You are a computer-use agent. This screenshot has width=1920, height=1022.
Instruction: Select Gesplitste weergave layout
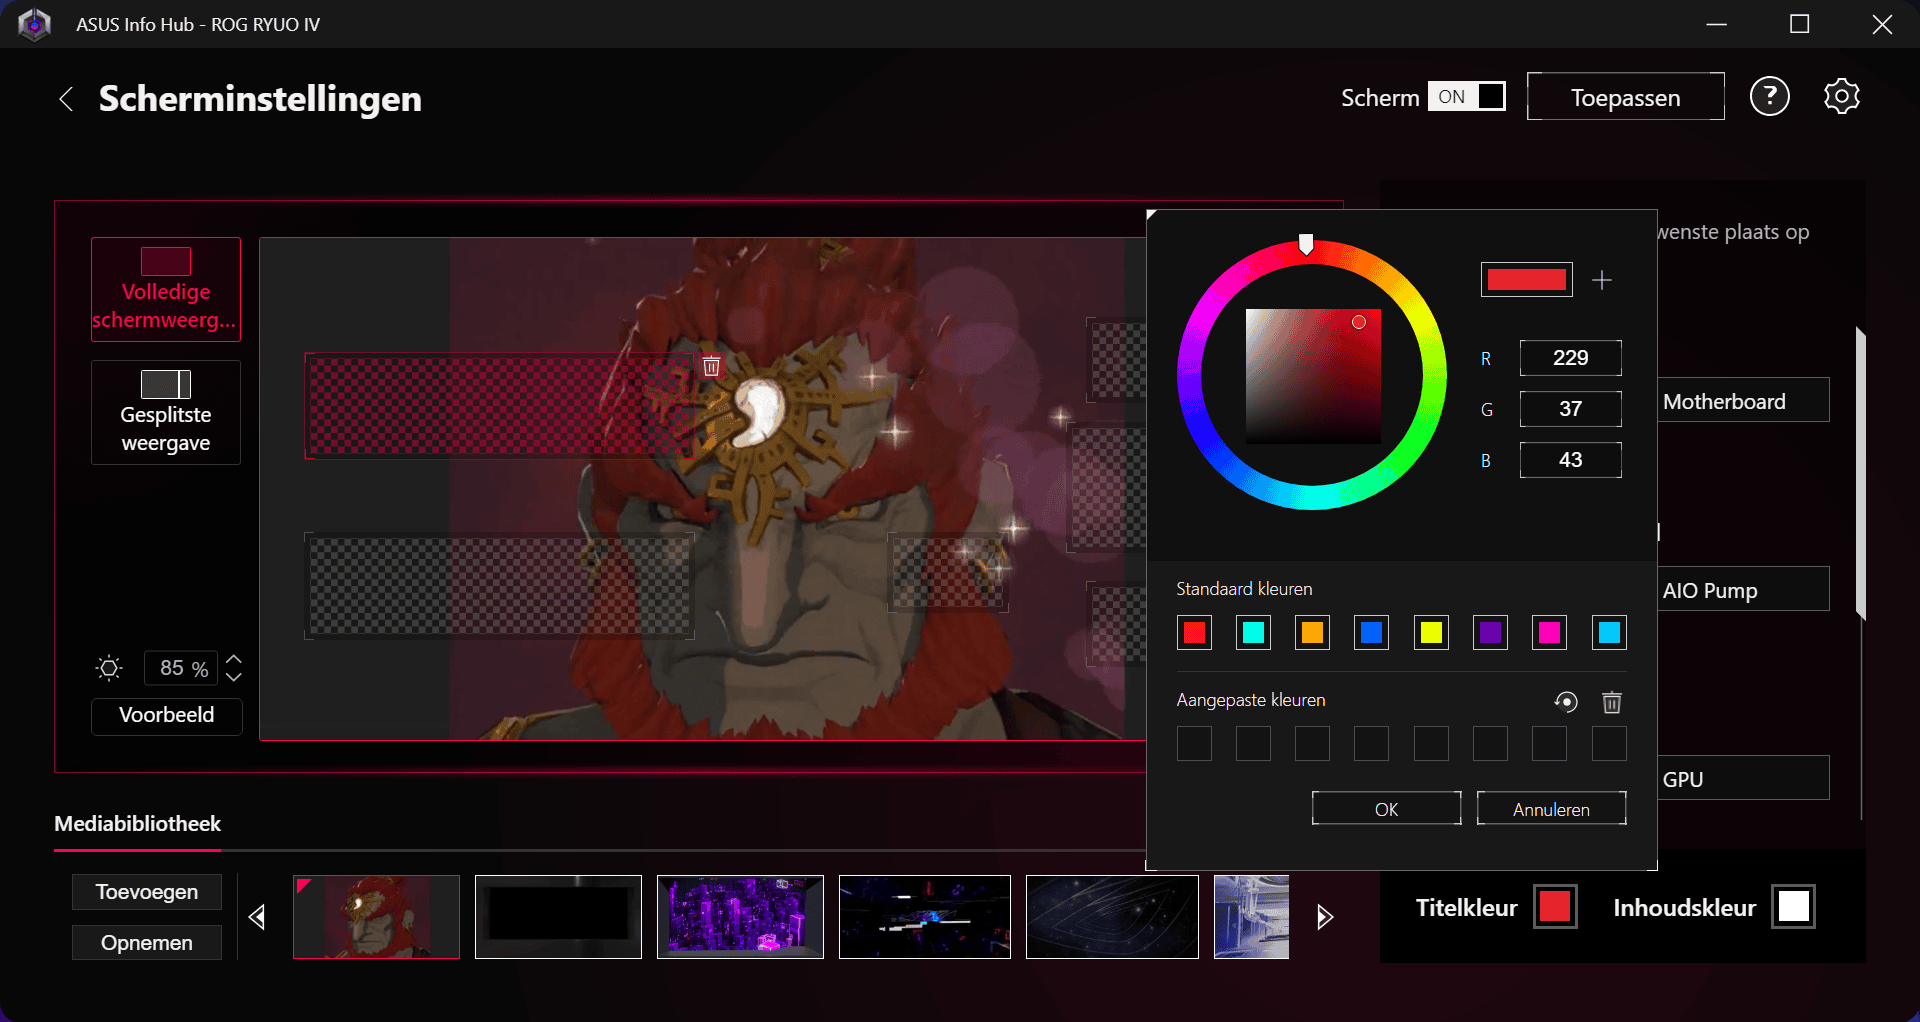click(166, 412)
